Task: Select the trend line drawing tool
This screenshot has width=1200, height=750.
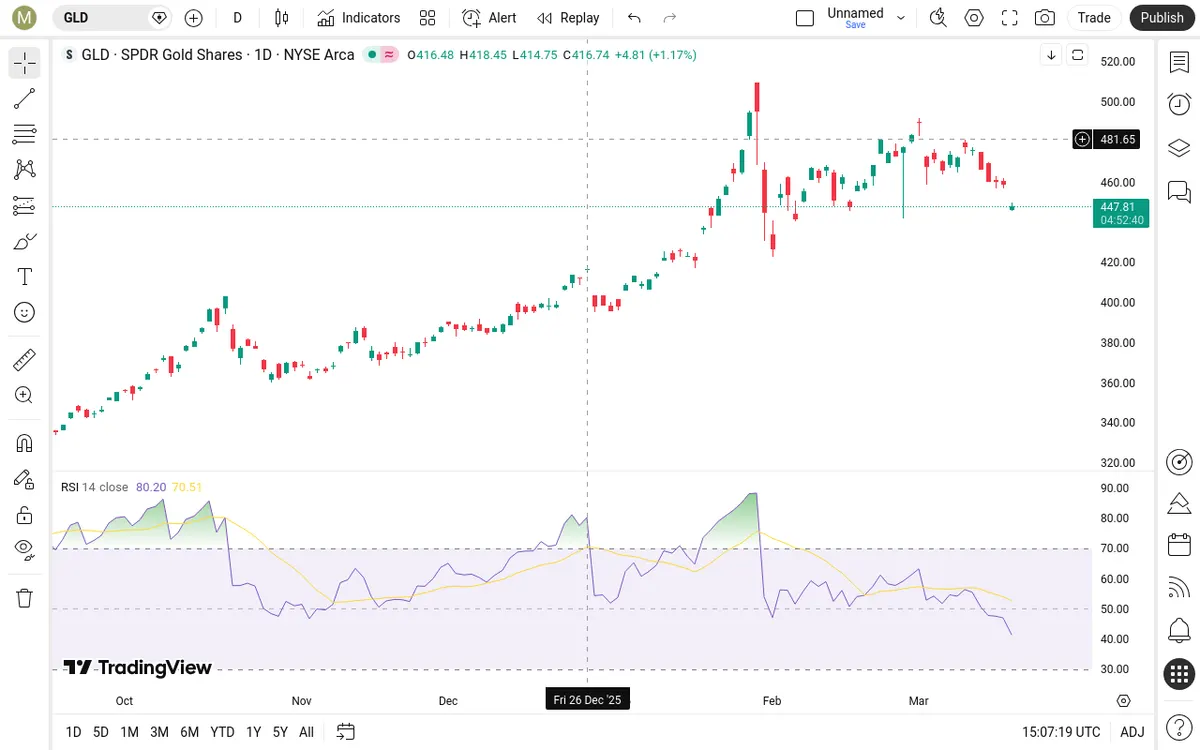Action: pyautogui.click(x=25, y=98)
